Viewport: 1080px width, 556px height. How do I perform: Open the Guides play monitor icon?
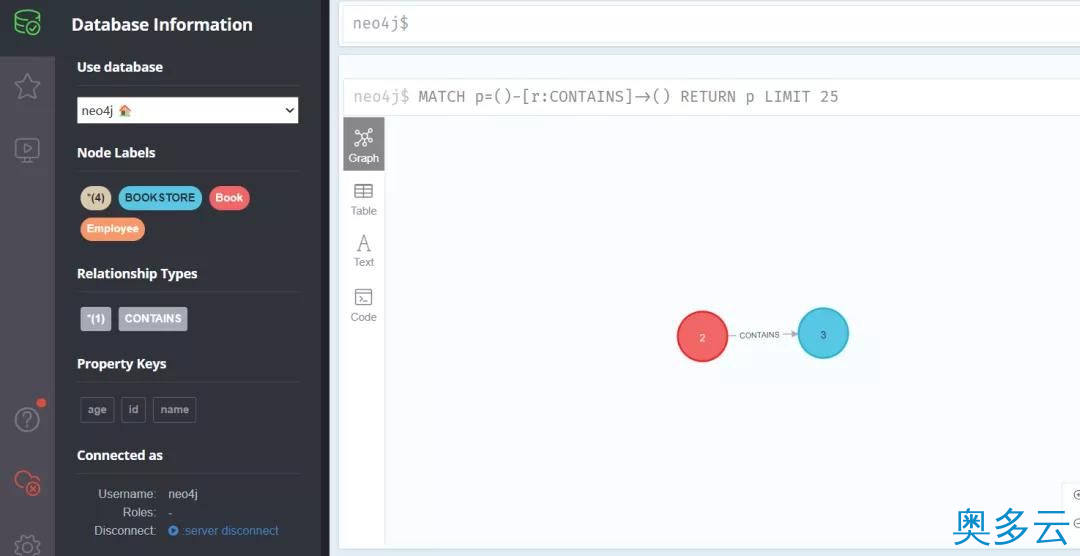pyautogui.click(x=27, y=150)
